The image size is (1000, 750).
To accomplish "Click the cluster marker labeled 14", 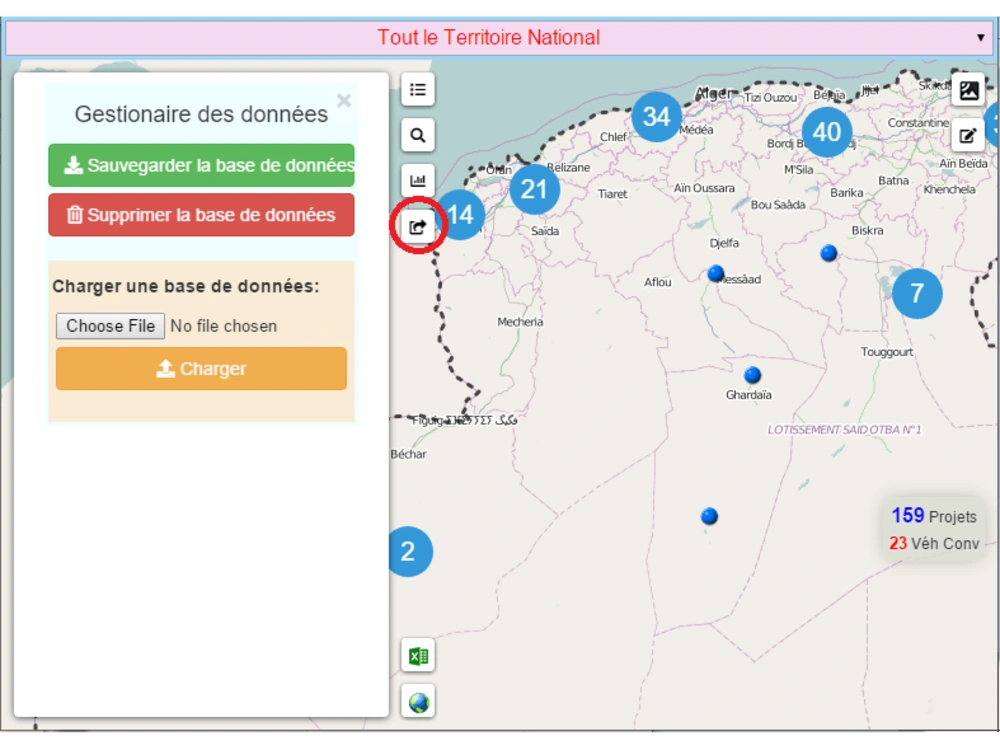I will [460, 215].
